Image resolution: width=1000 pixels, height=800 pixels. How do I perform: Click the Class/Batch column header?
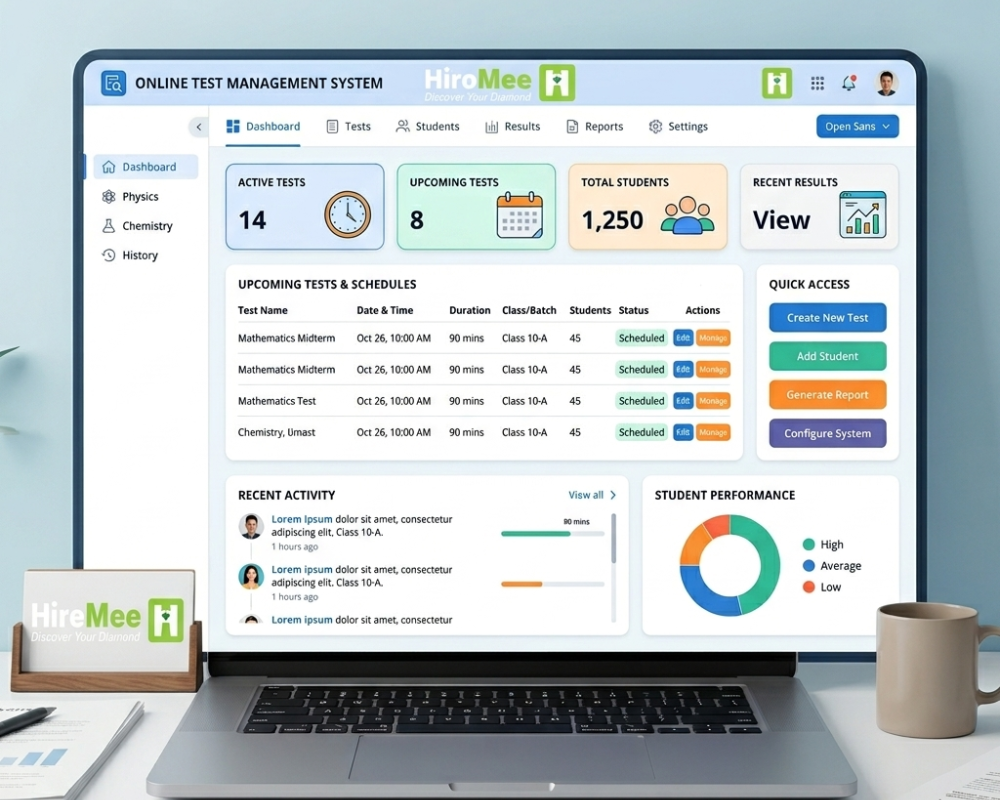[529, 311]
